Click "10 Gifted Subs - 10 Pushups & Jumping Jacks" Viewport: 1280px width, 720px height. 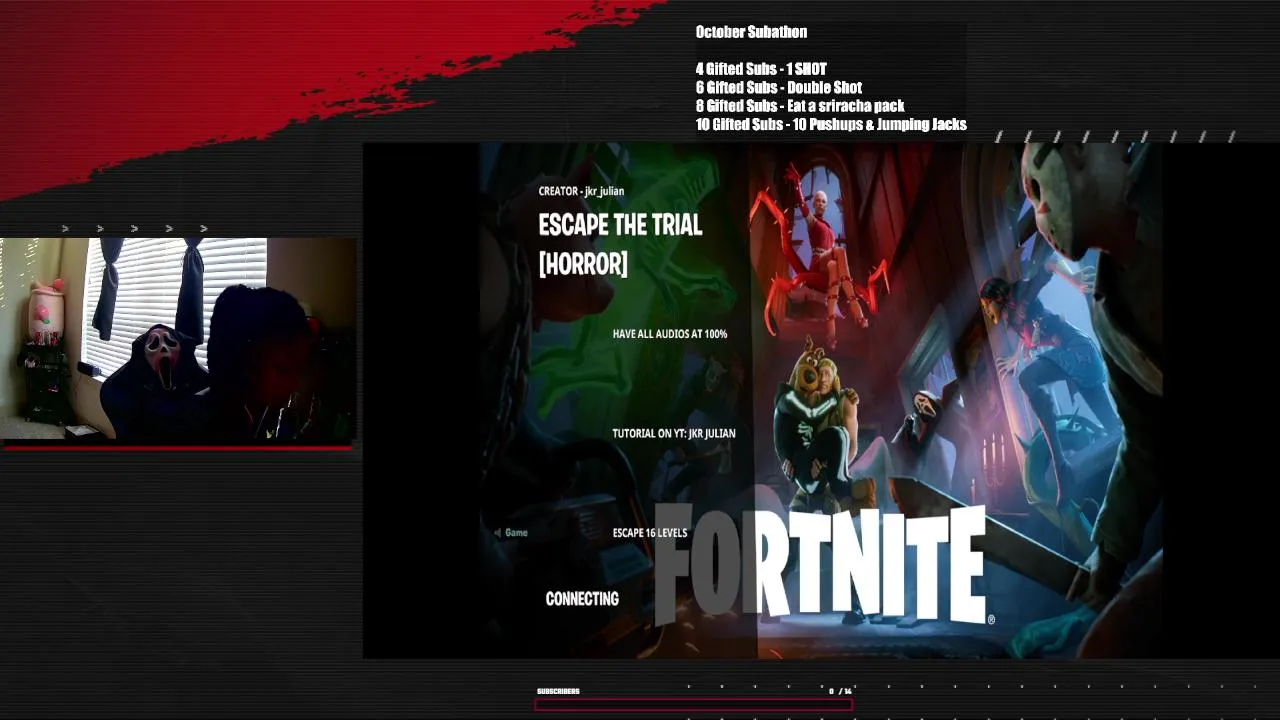tap(831, 125)
